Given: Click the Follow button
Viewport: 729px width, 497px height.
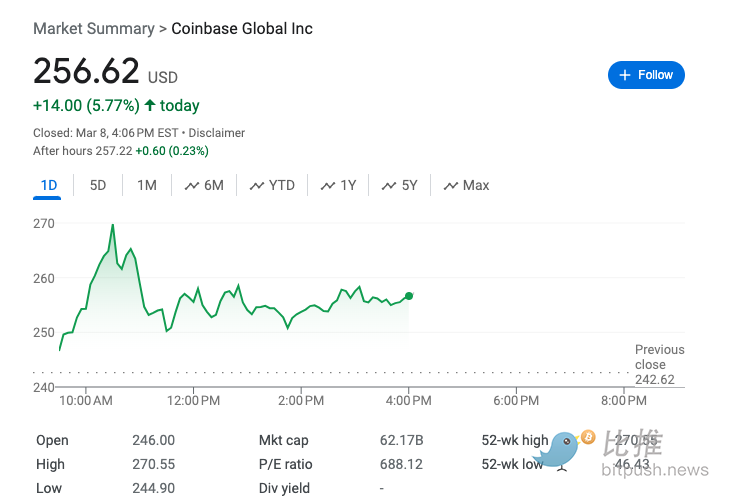Looking at the screenshot, I should (646, 75).
